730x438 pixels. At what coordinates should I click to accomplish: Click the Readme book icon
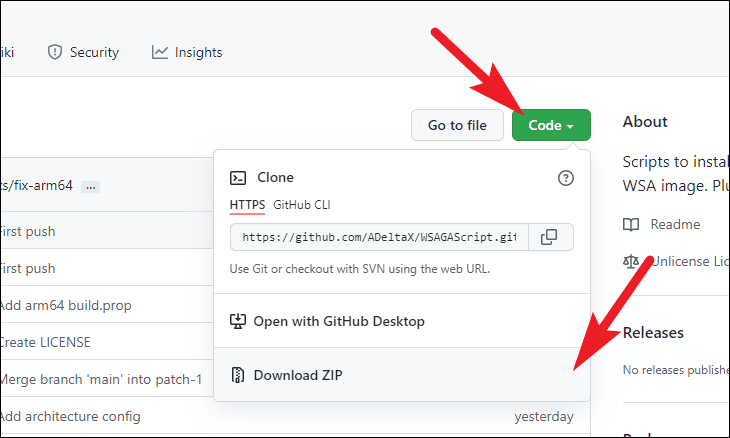click(631, 224)
